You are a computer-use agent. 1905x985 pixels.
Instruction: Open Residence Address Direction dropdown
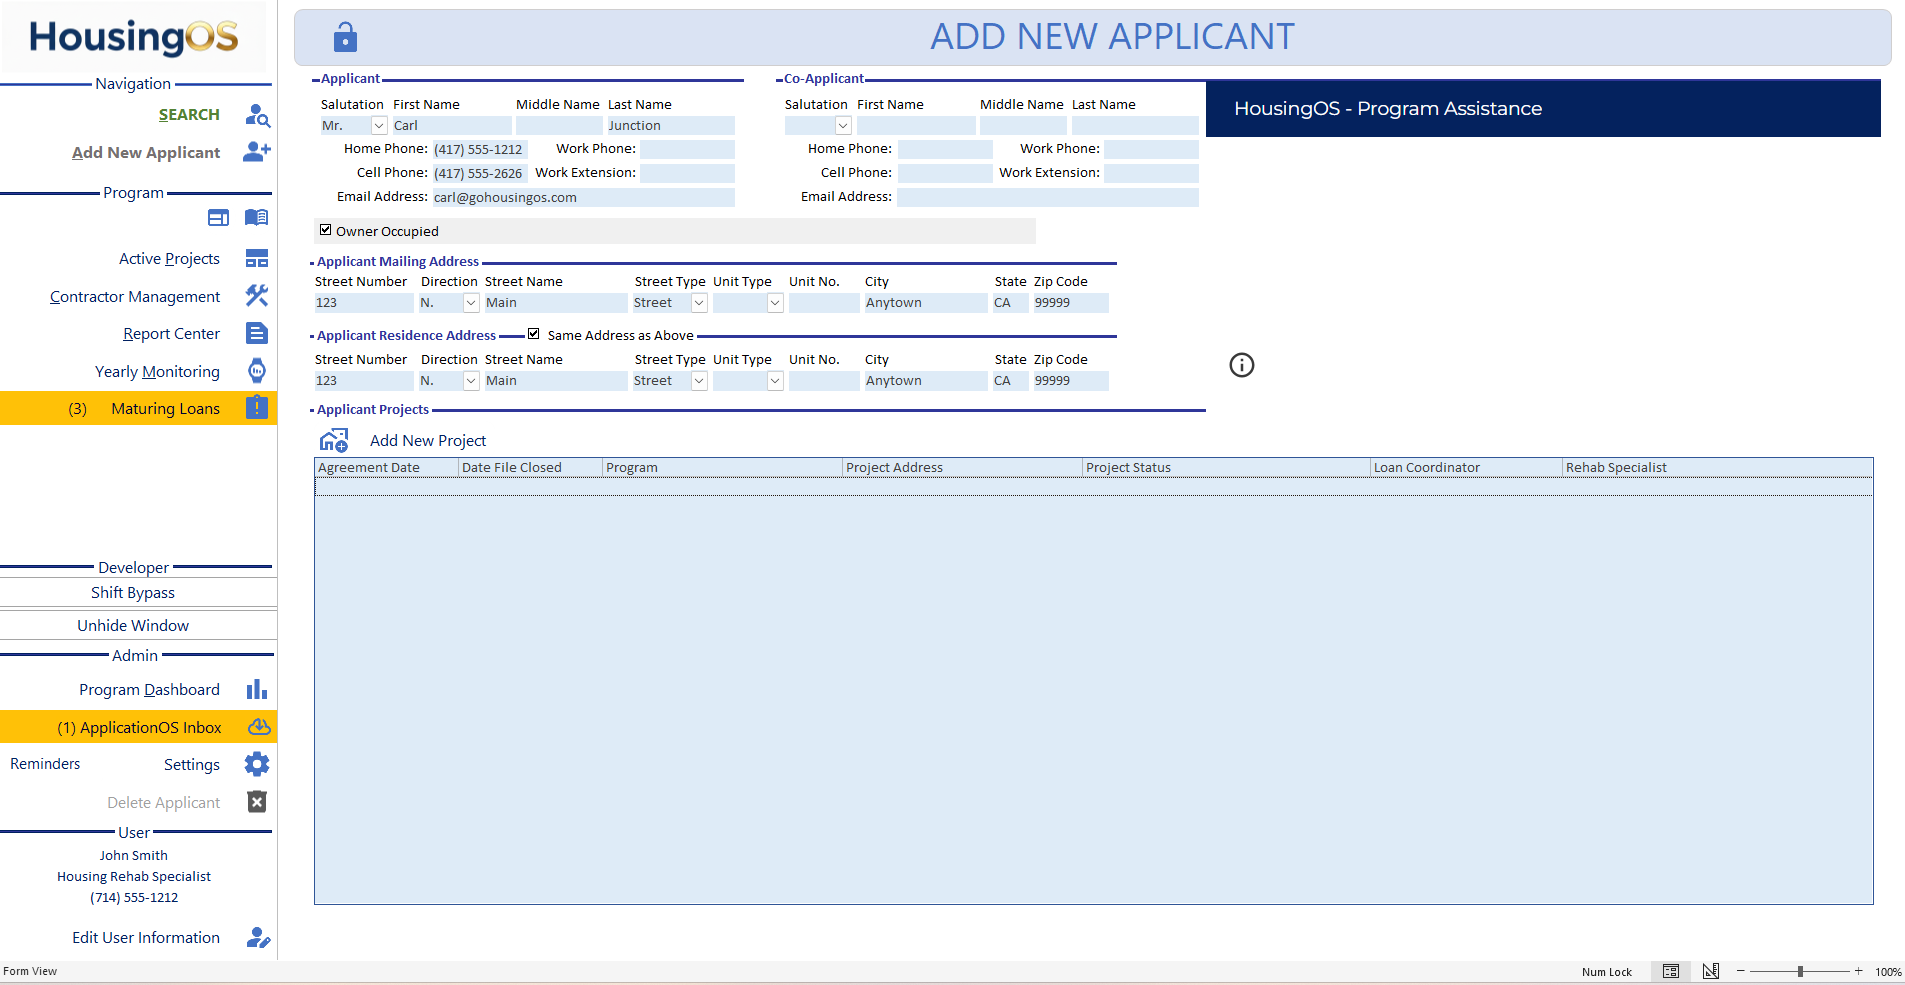(x=471, y=380)
